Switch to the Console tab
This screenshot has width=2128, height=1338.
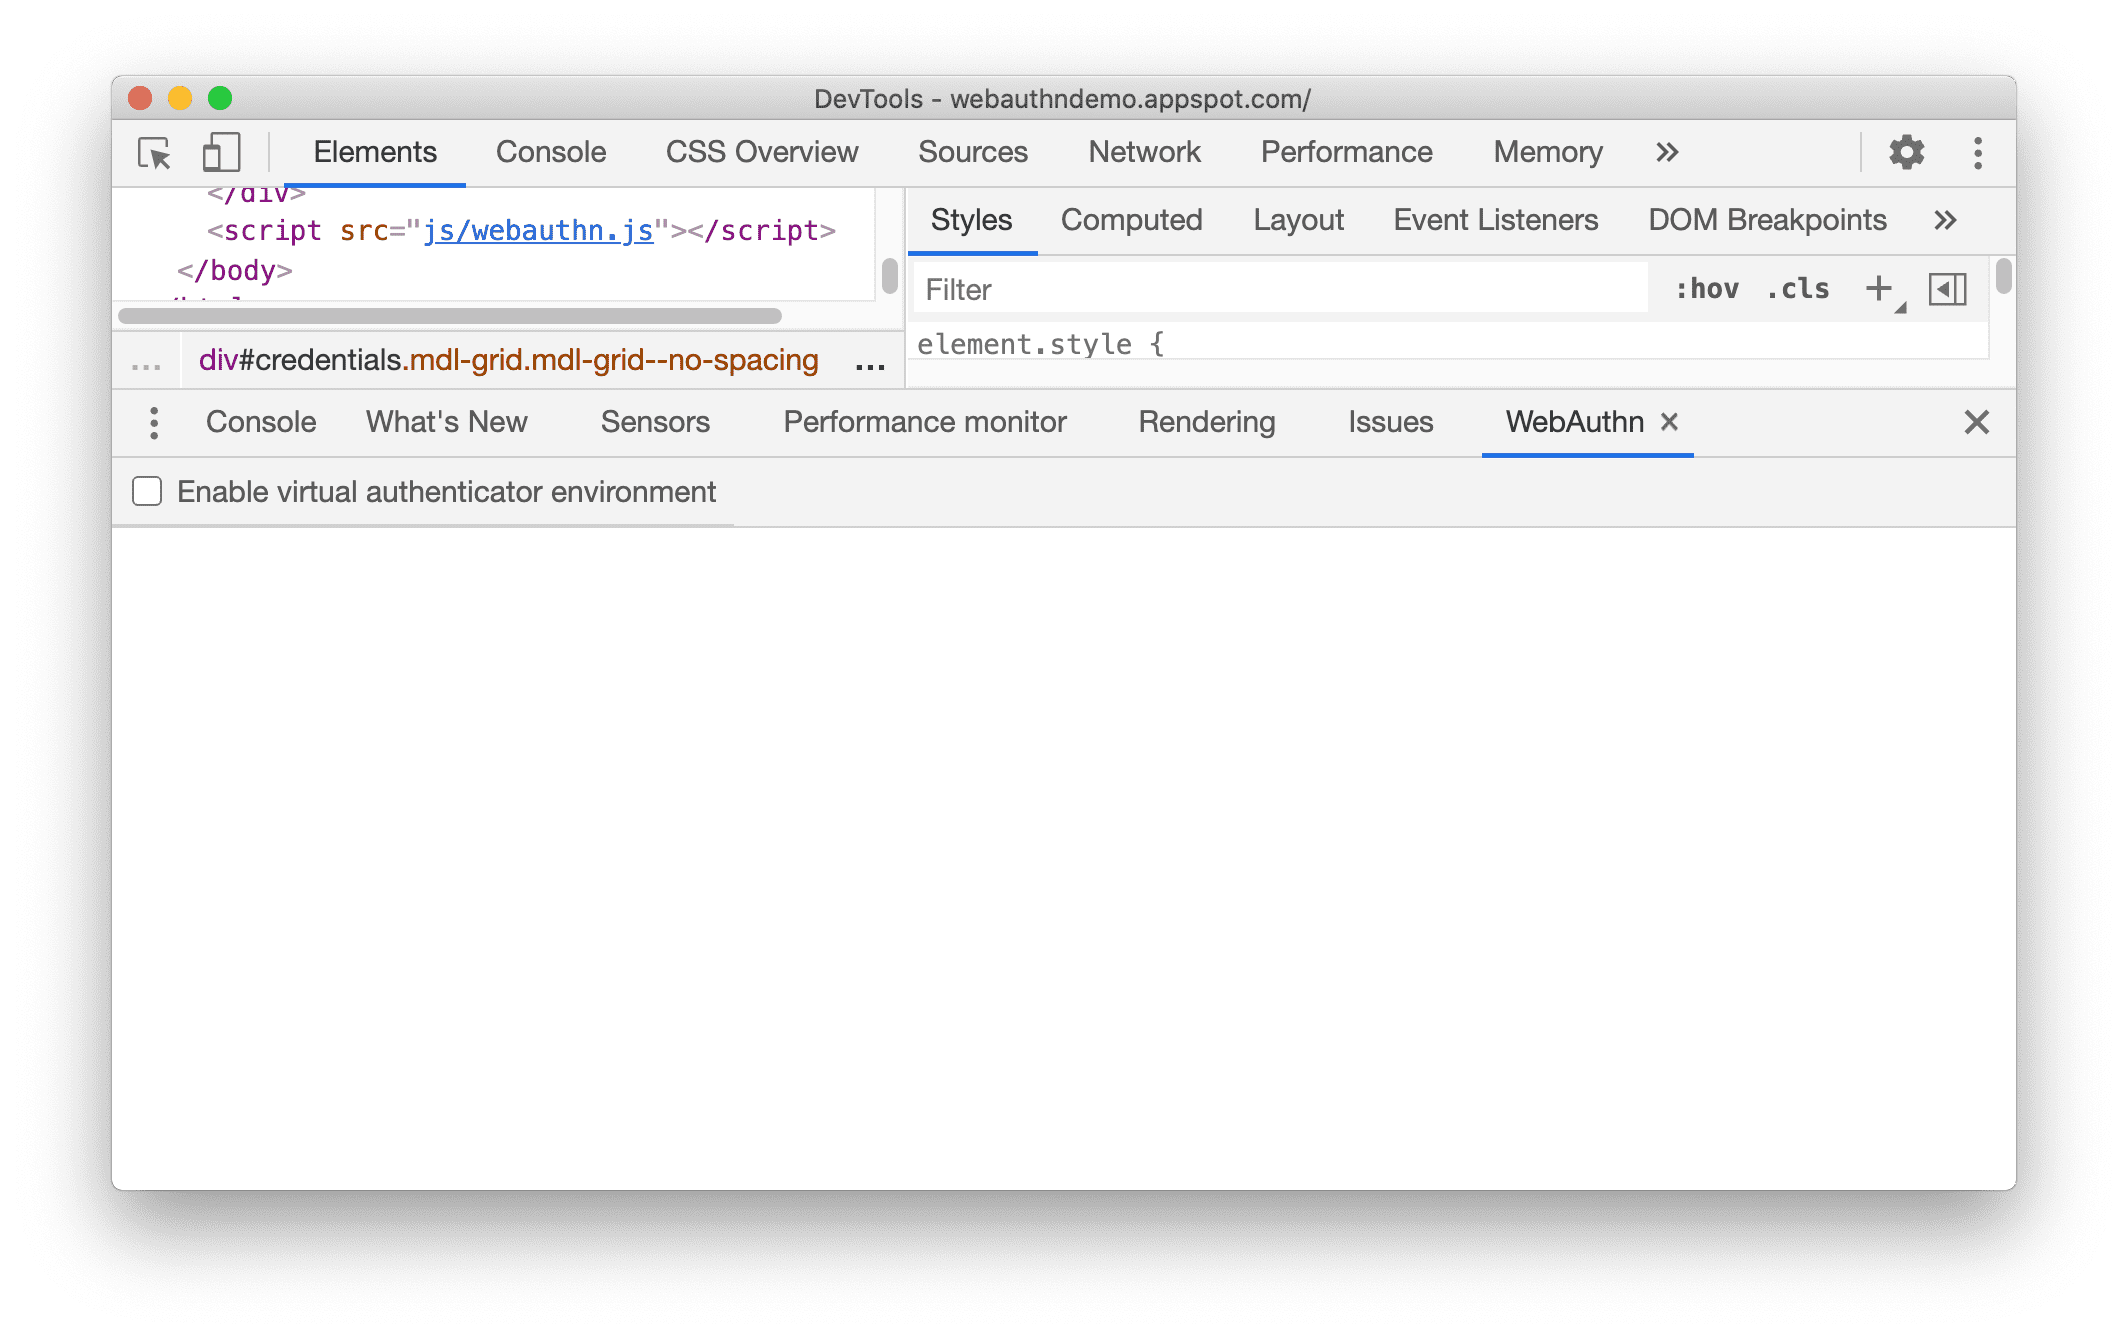coord(549,151)
